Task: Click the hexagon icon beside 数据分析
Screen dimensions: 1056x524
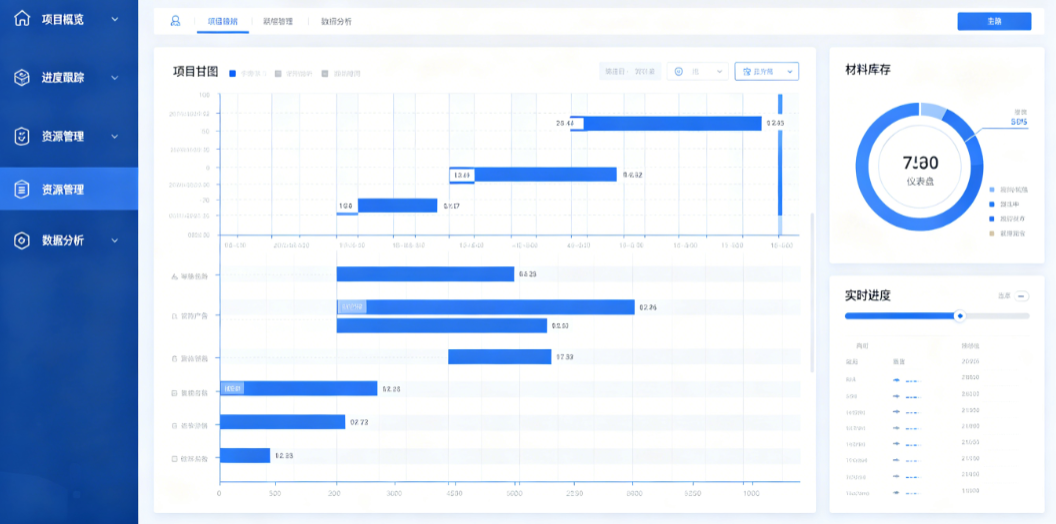Action: point(22,240)
